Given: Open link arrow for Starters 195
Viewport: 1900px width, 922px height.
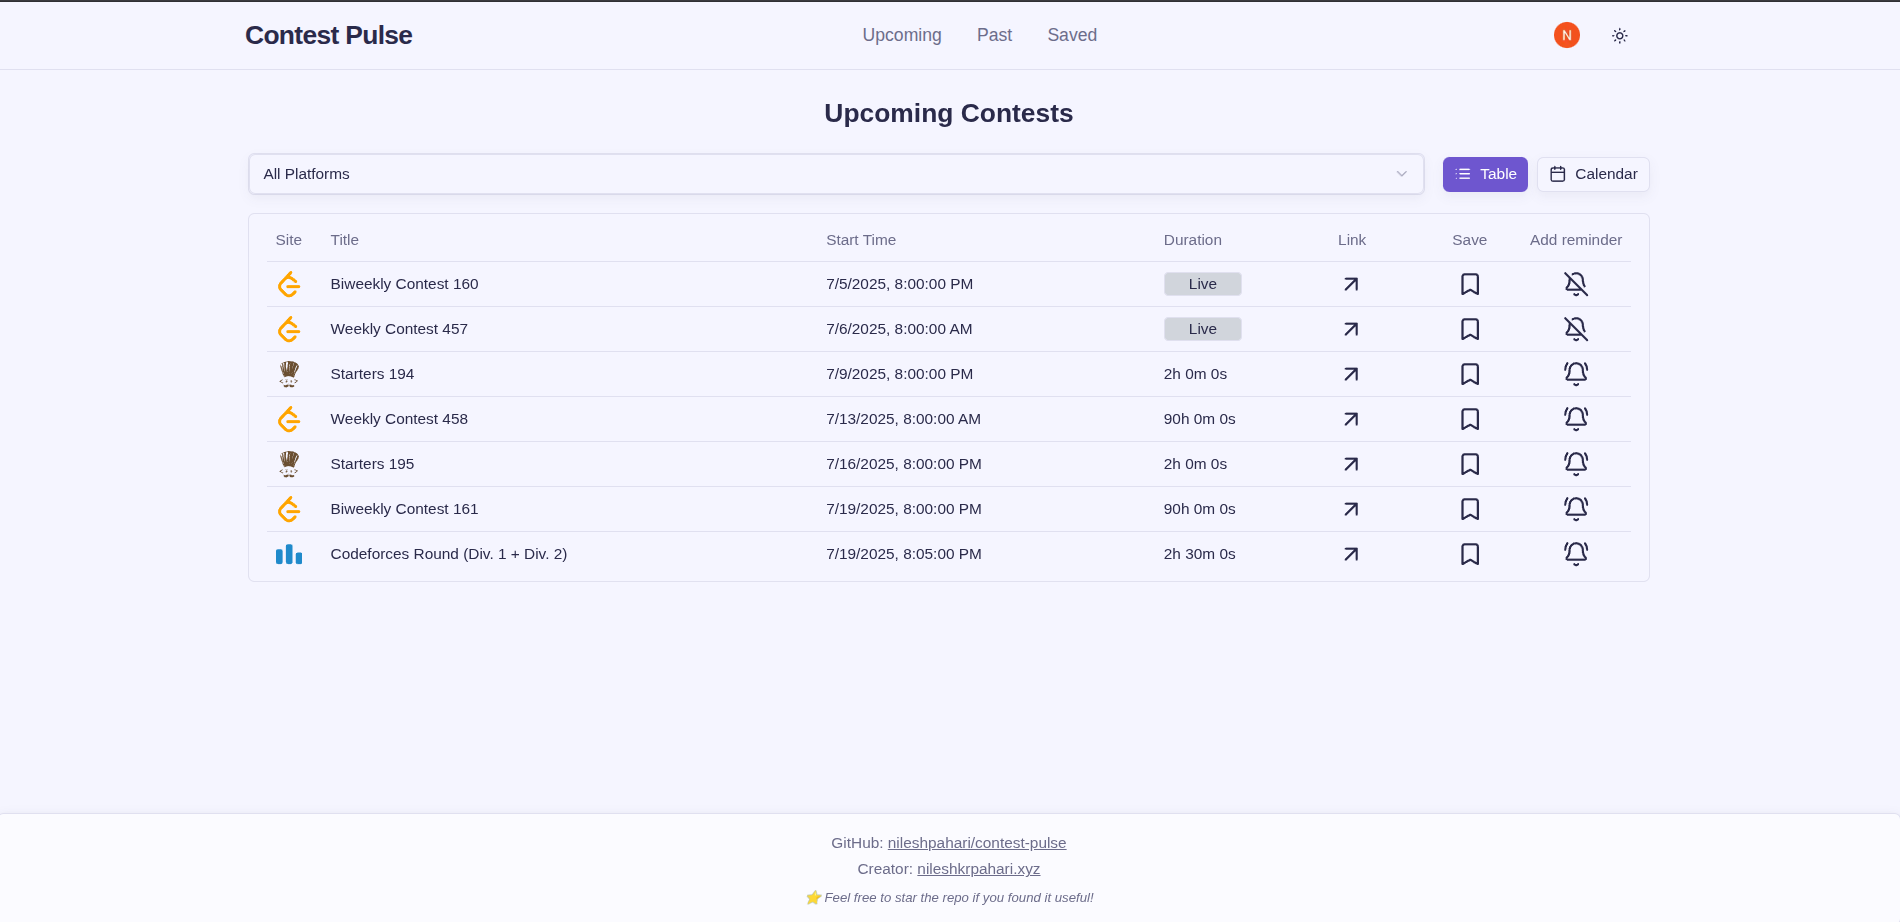Looking at the screenshot, I should (1351, 464).
